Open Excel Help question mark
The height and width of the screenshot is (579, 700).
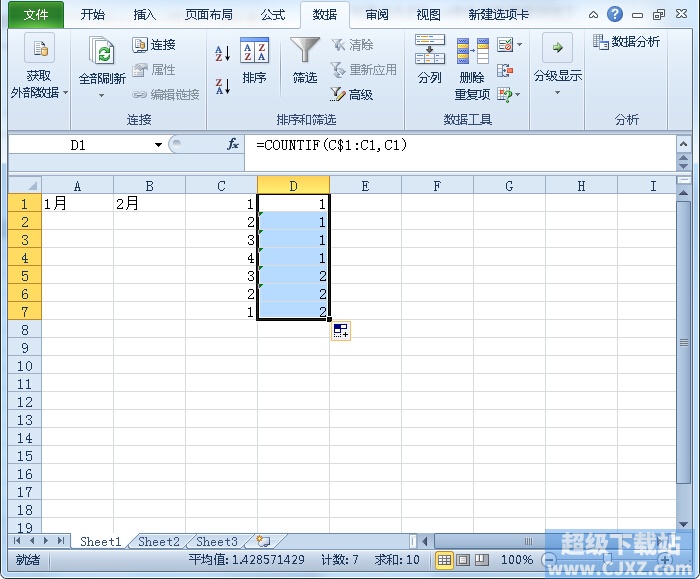615,14
